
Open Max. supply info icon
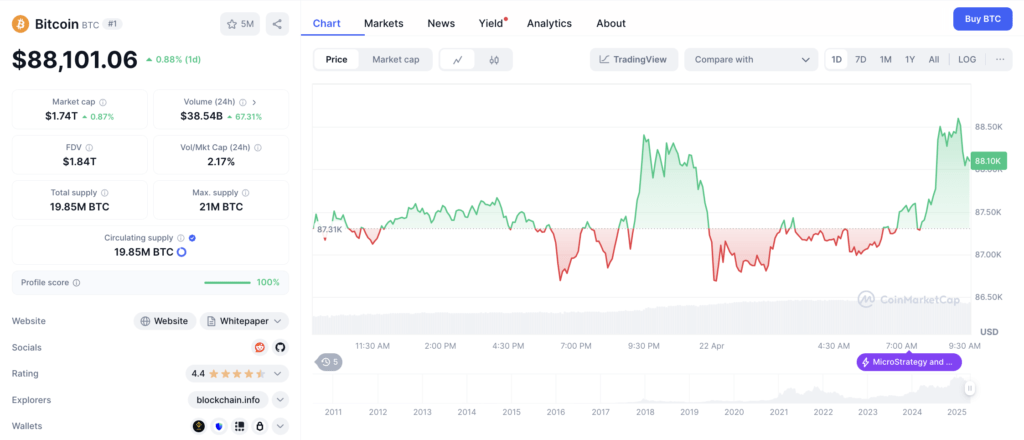pyautogui.click(x=246, y=193)
